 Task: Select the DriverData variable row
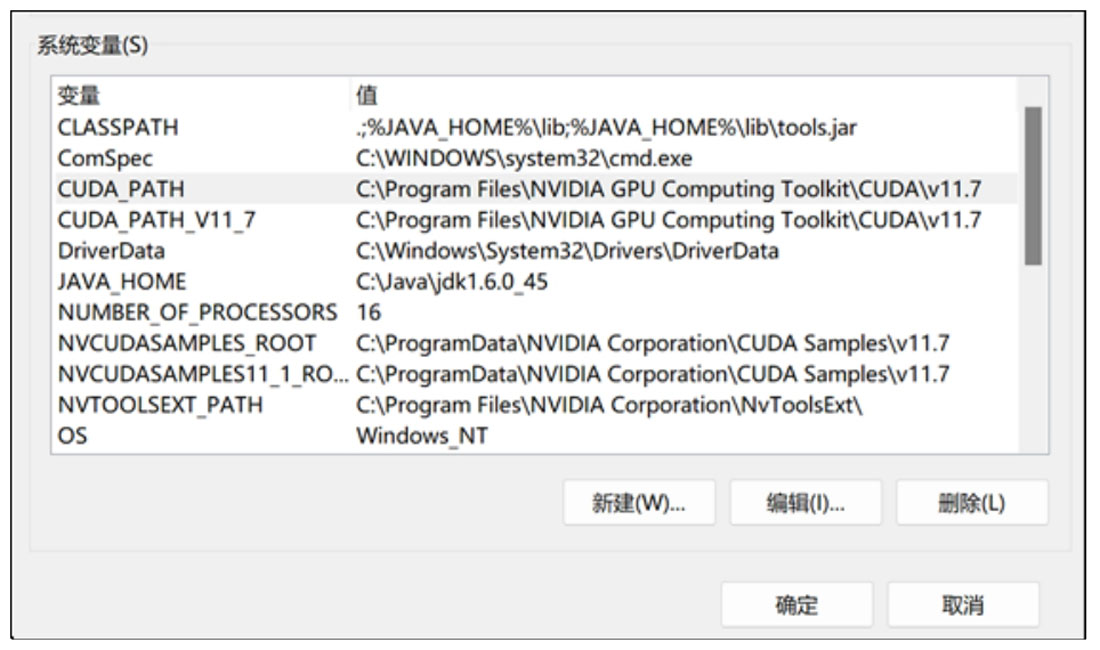click(536, 250)
